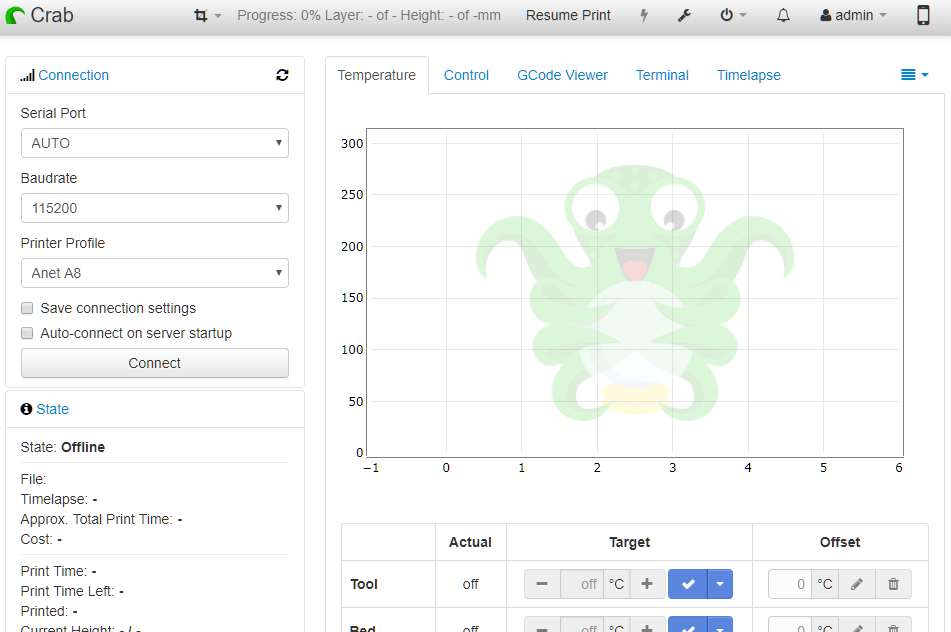Open the power system menu
Viewport: 951px width, 632px height.
pyautogui.click(x=733, y=15)
